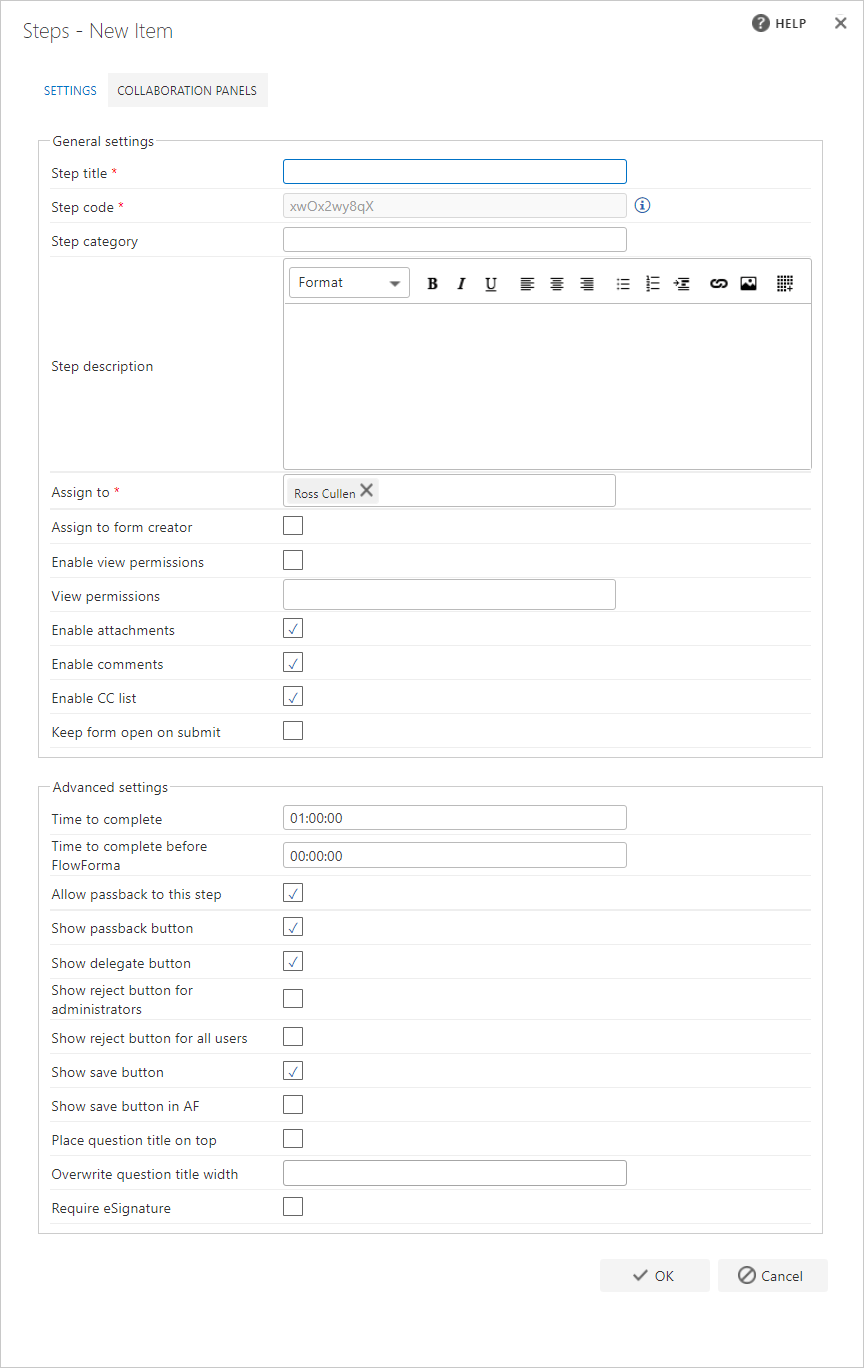
Task: Uncheck Enable comments
Action: tap(293, 662)
